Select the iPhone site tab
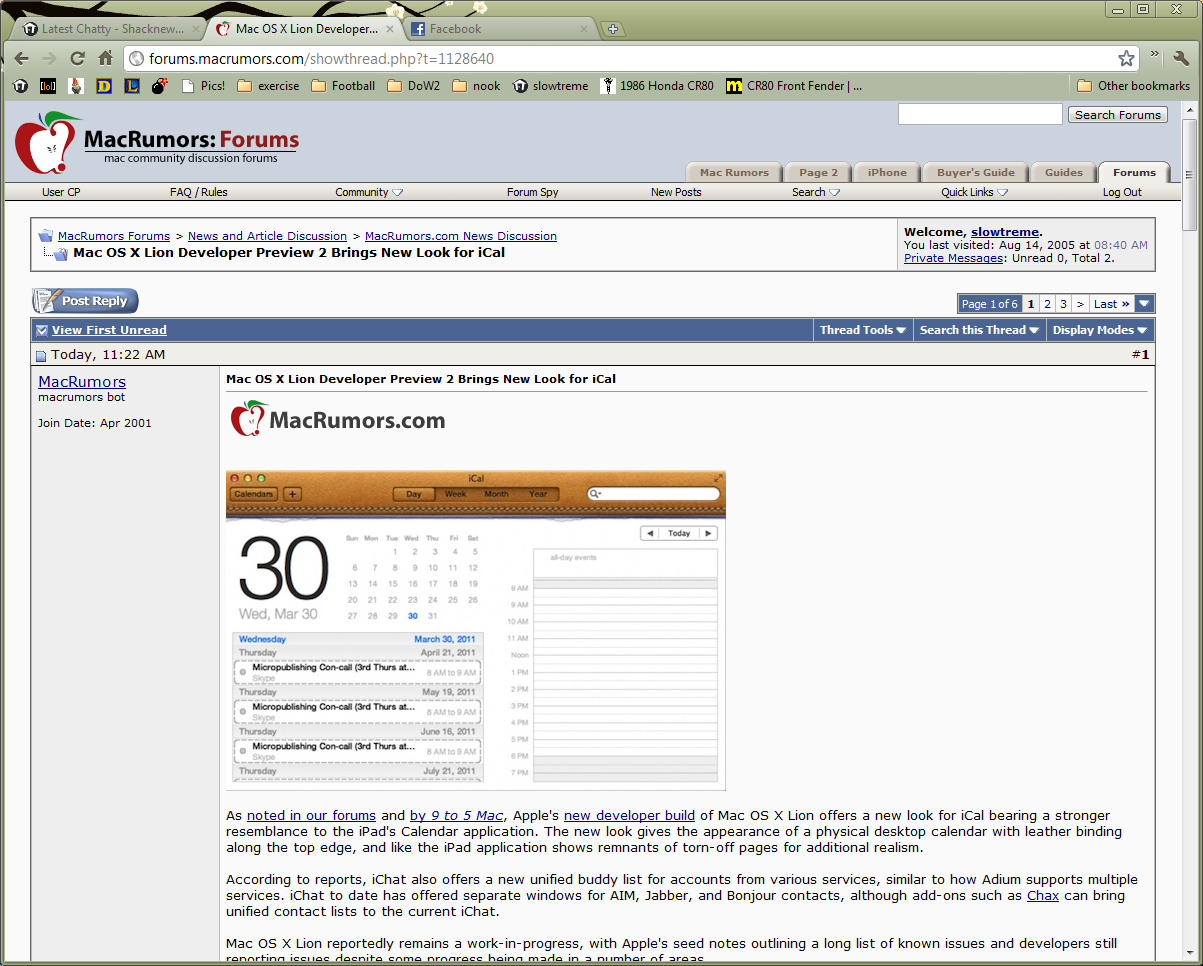Viewport: 1203px width, 966px height. [887, 172]
